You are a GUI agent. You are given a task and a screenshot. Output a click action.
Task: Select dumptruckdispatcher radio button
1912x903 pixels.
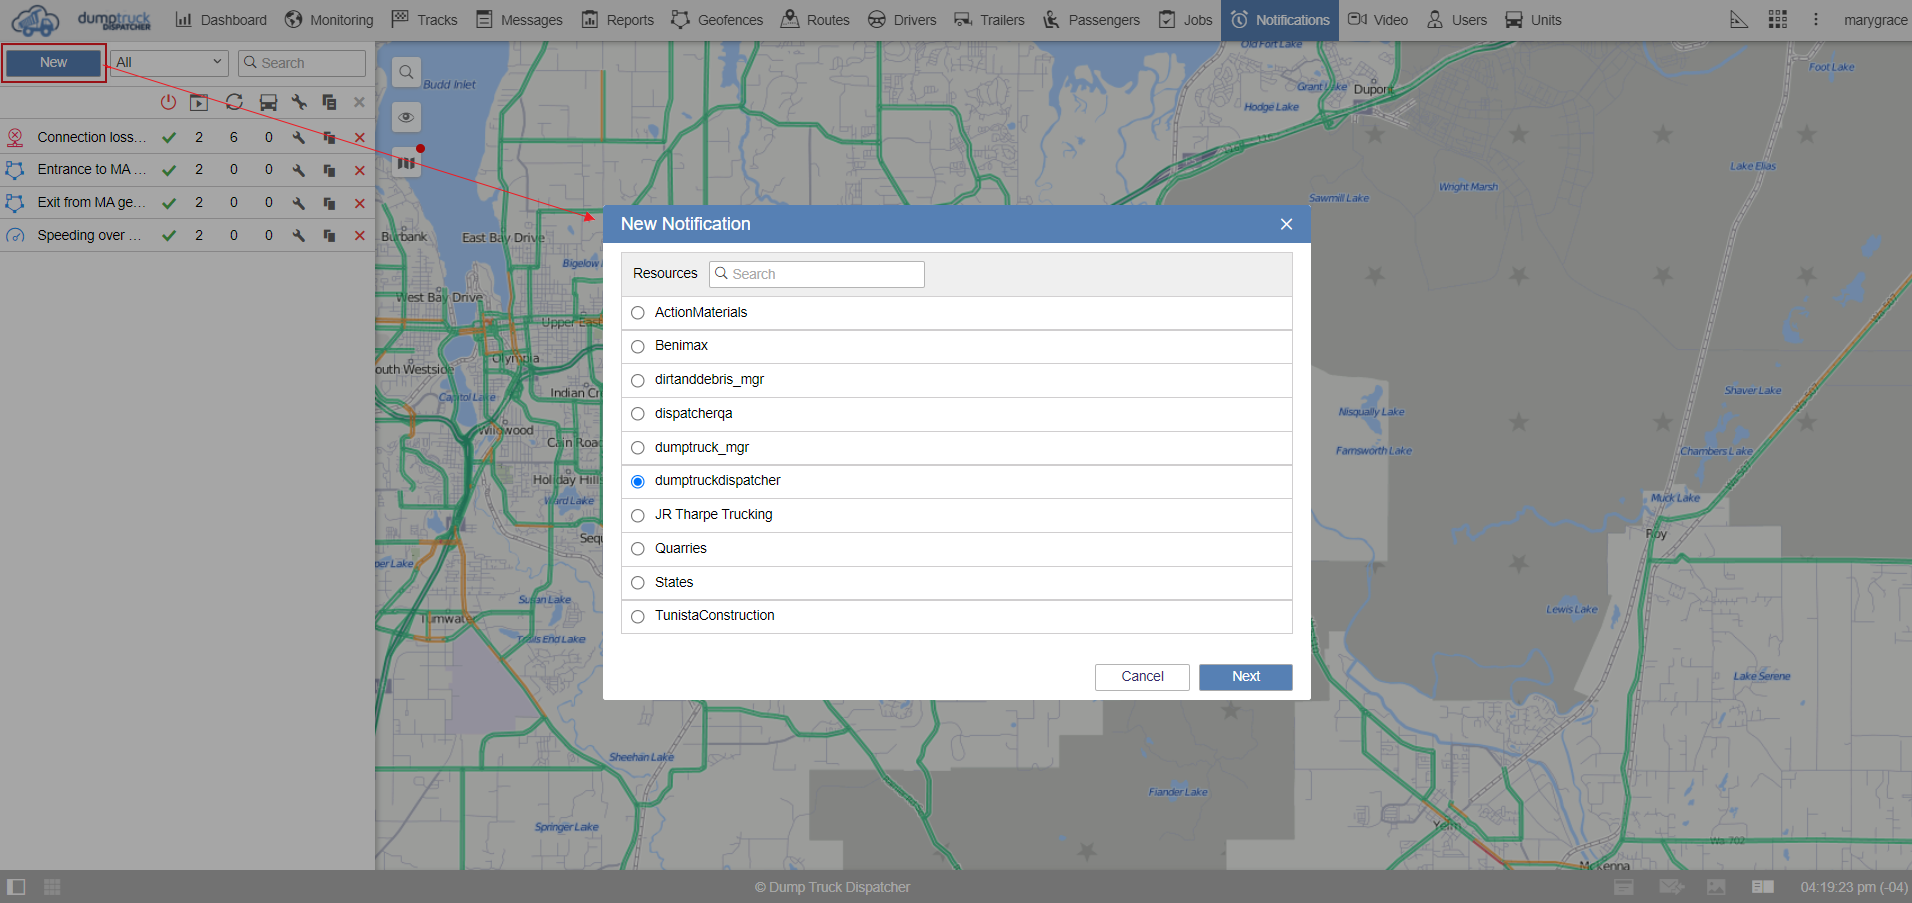point(638,481)
